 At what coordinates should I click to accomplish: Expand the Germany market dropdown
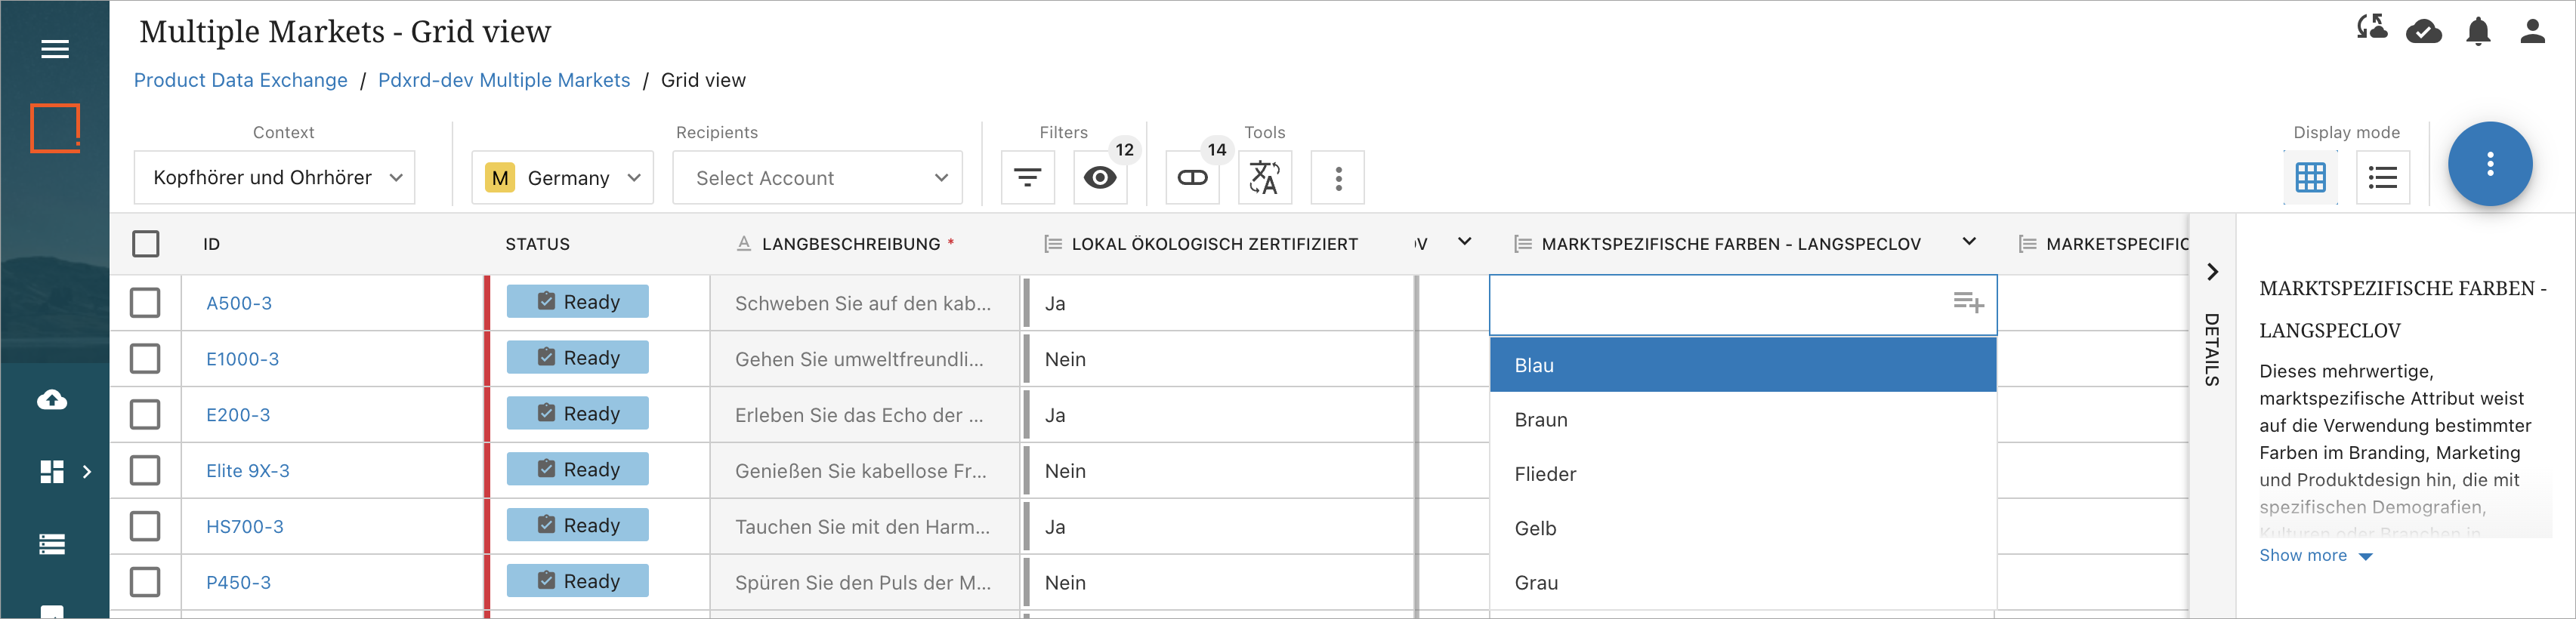point(562,178)
